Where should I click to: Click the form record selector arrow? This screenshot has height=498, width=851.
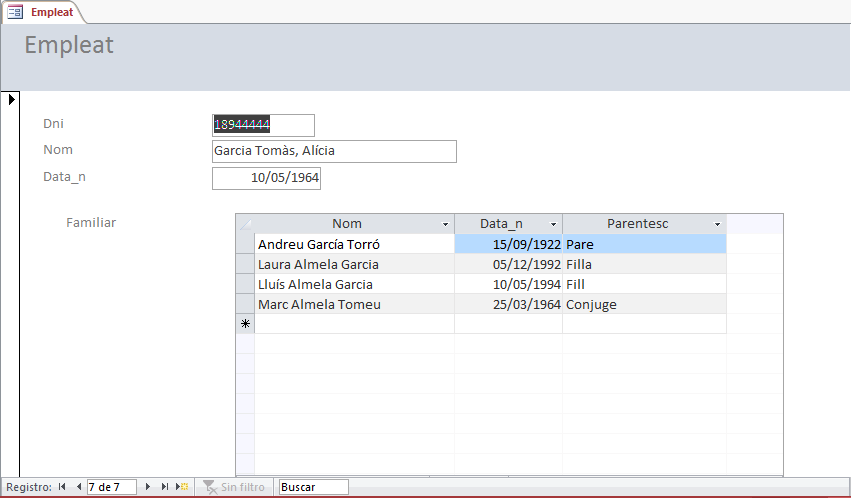11,99
